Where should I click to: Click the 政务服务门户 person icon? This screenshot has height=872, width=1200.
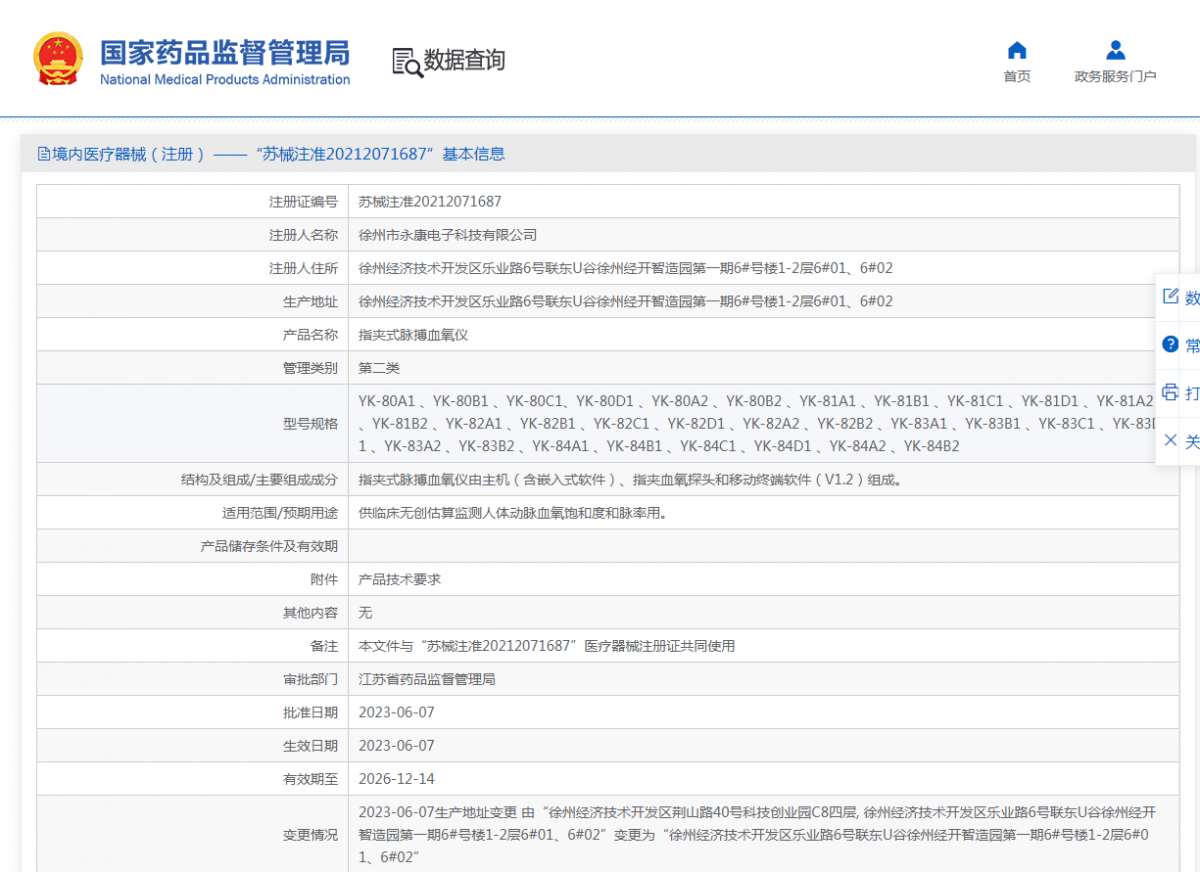1116,51
